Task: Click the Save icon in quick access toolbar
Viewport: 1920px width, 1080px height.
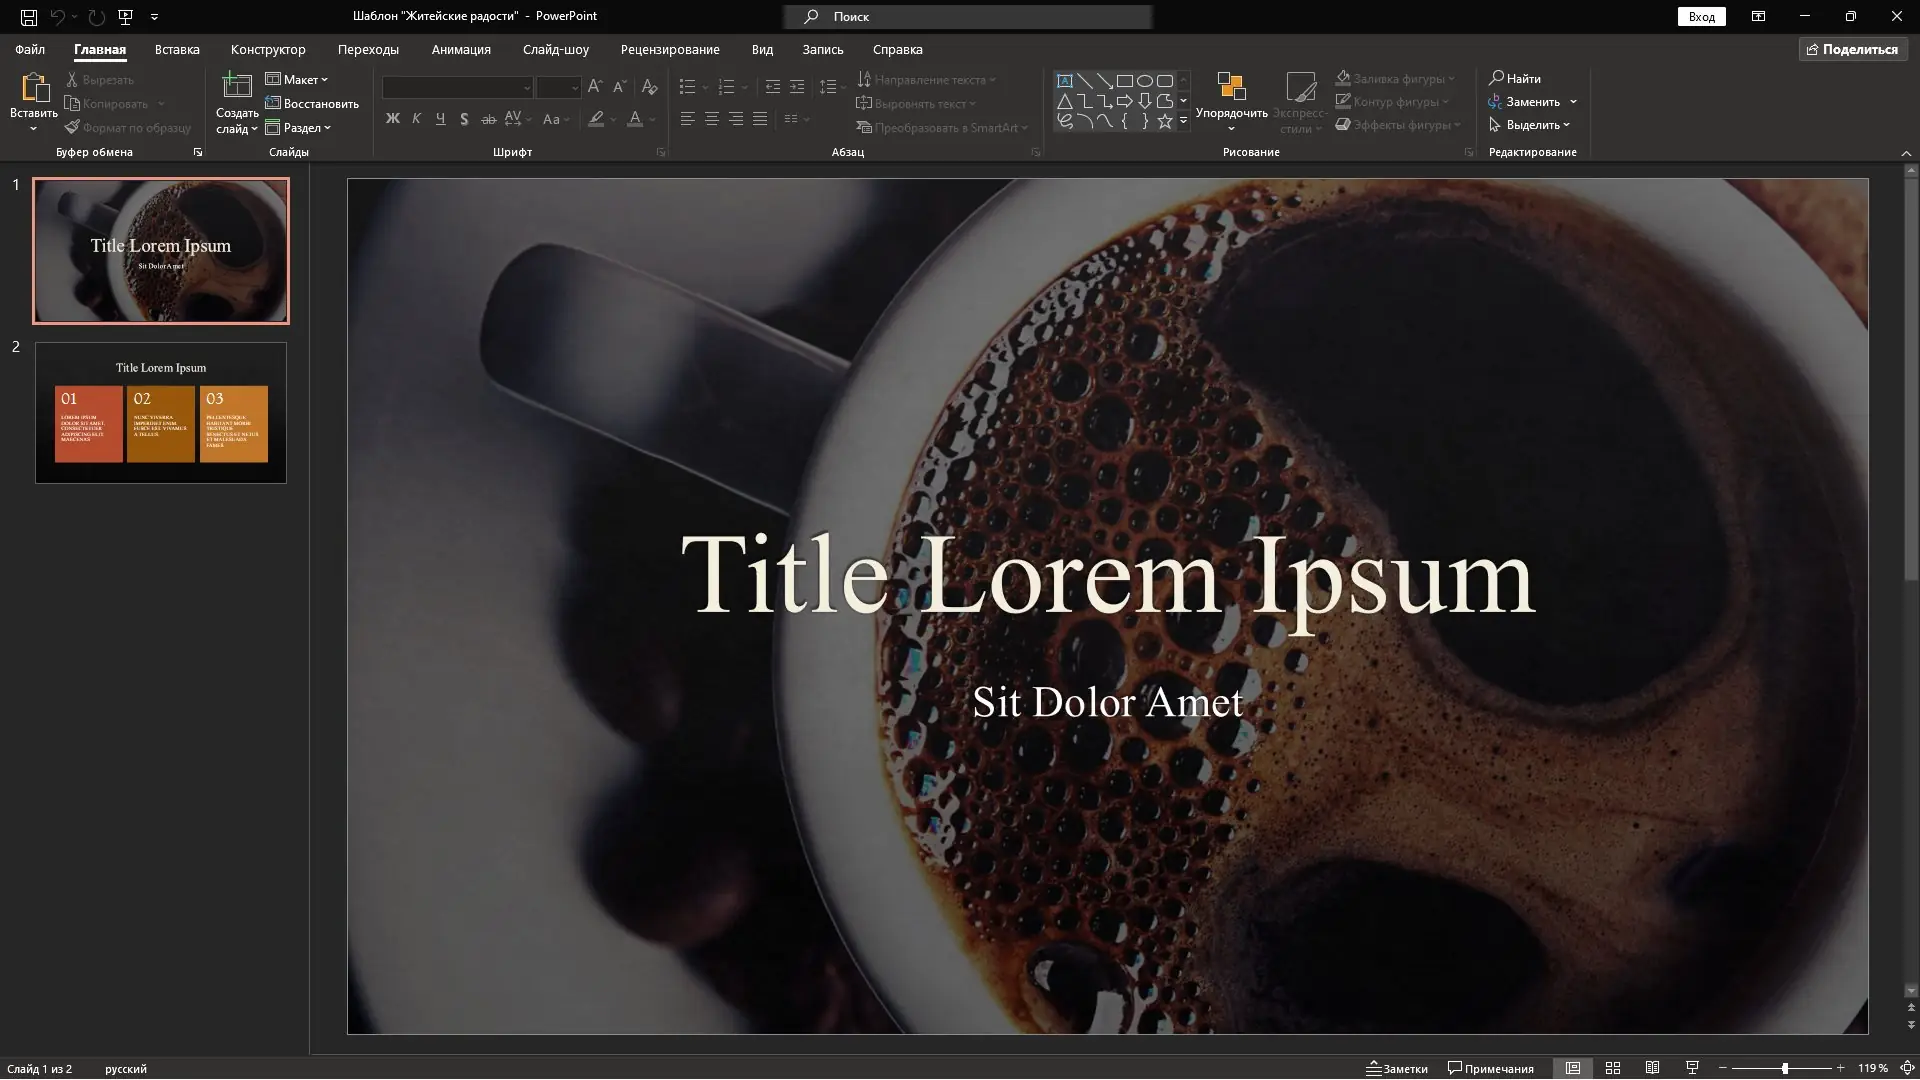Action: pos(29,16)
